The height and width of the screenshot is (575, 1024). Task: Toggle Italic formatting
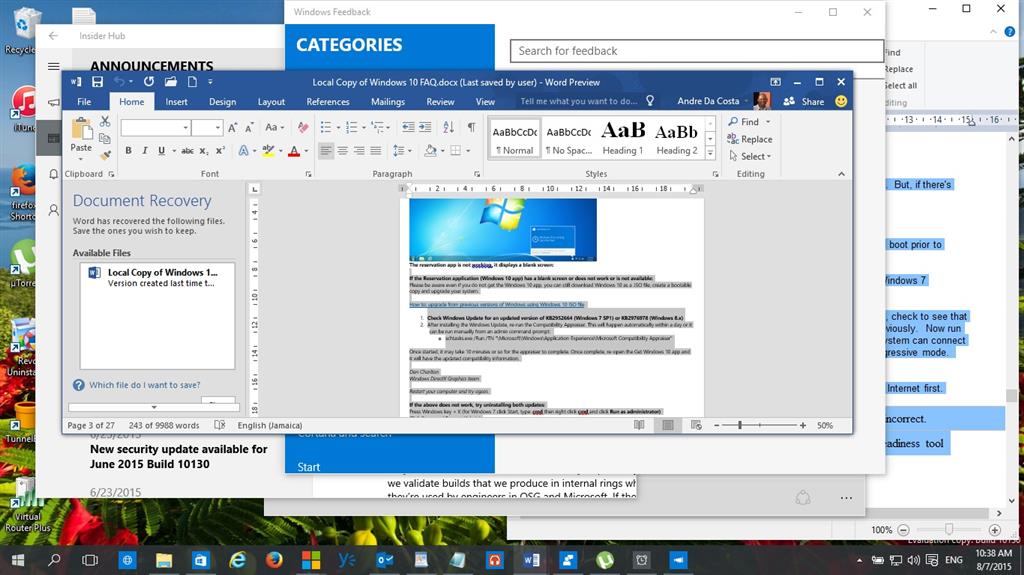point(145,151)
